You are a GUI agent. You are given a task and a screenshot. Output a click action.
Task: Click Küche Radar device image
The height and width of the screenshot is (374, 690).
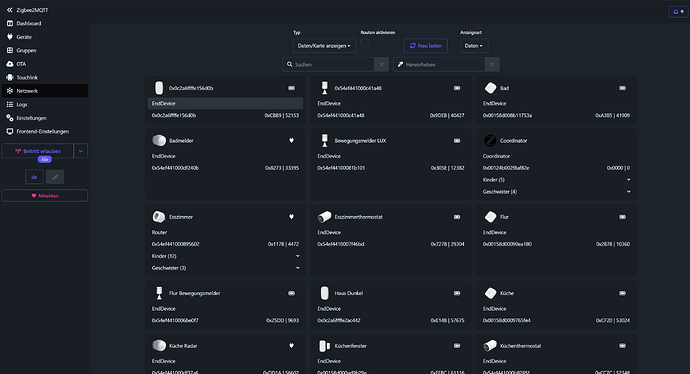click(159, 345)
